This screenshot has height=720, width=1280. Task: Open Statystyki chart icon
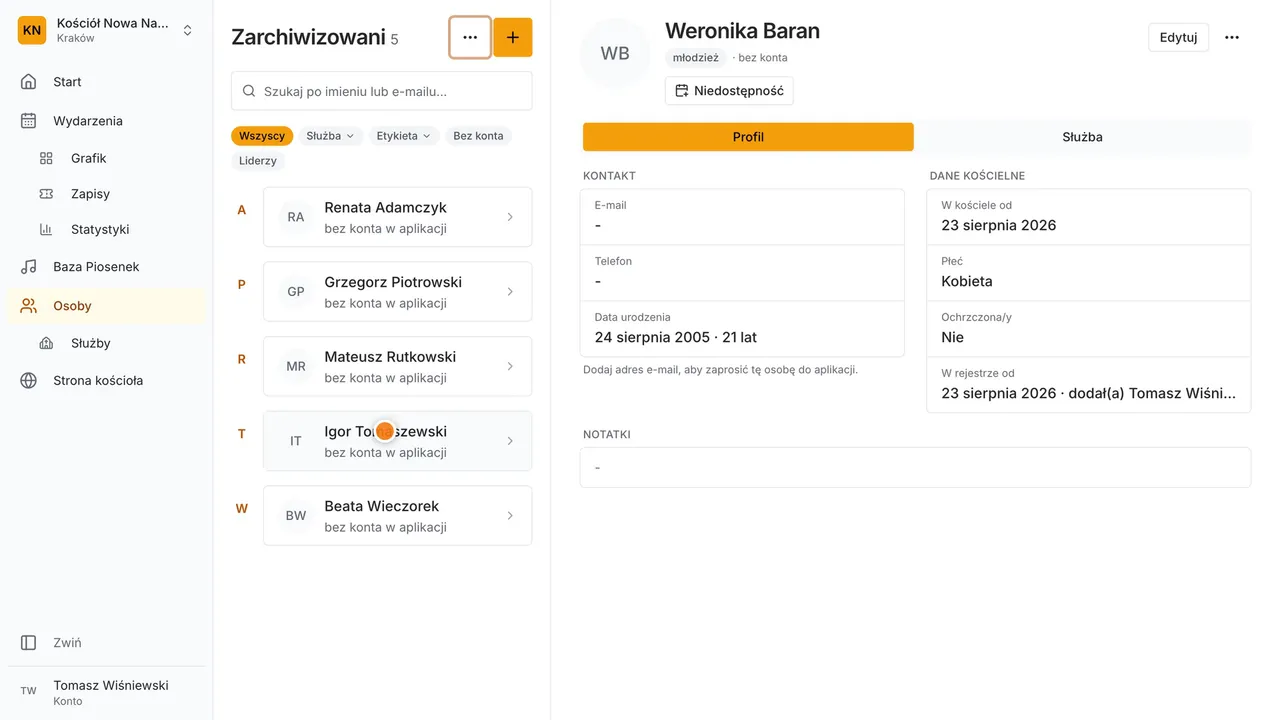[x=46, y=229]
